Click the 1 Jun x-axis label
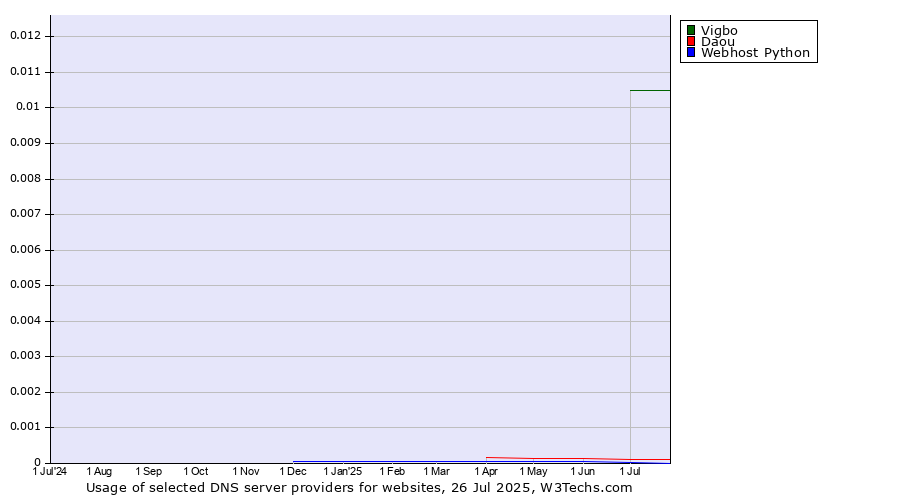Screen dimensions: 900x500 point(583,471)
